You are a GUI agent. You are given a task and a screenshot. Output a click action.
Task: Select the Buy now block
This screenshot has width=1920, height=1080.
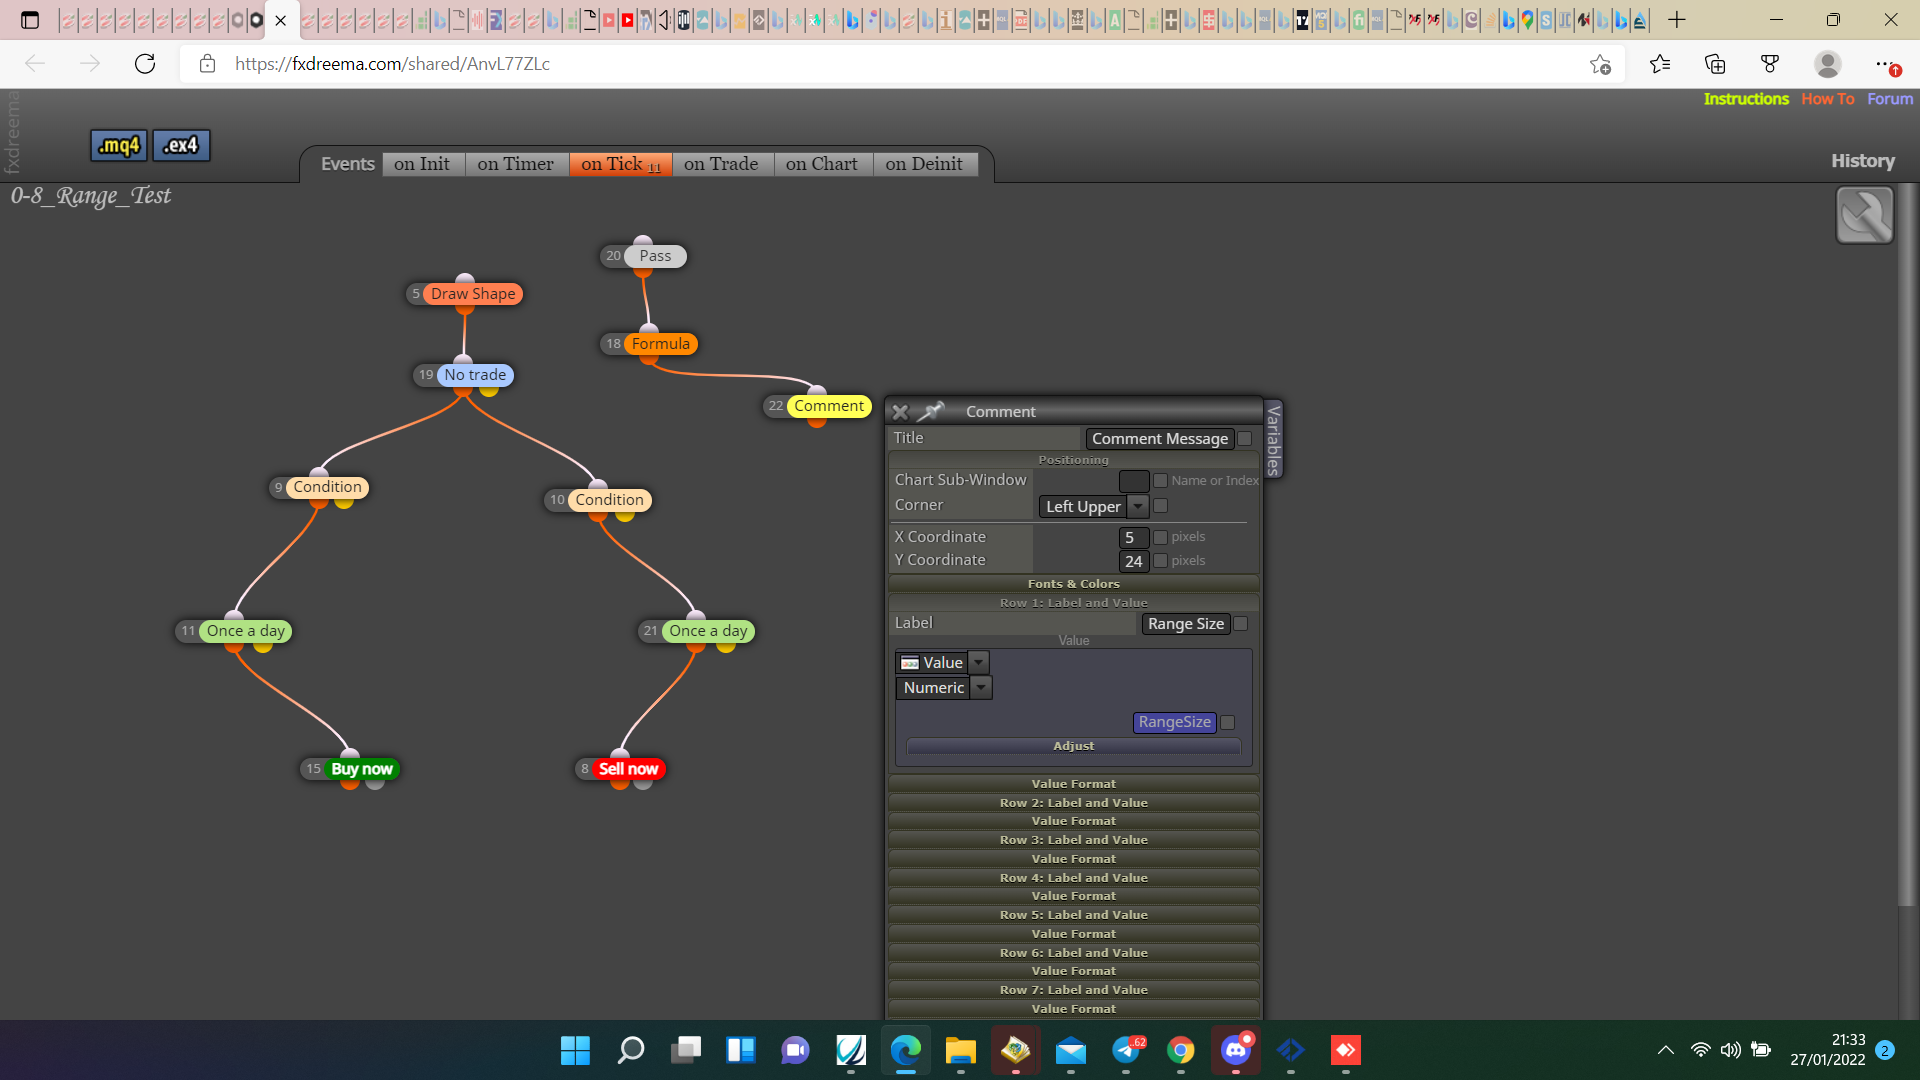click(x=361, y=769)
